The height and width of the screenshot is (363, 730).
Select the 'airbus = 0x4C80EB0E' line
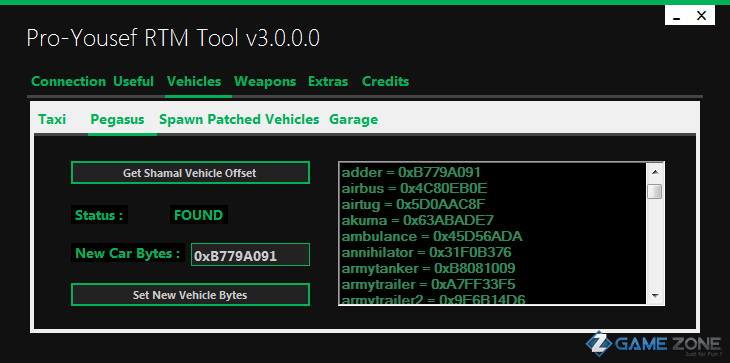click(414, 188)
